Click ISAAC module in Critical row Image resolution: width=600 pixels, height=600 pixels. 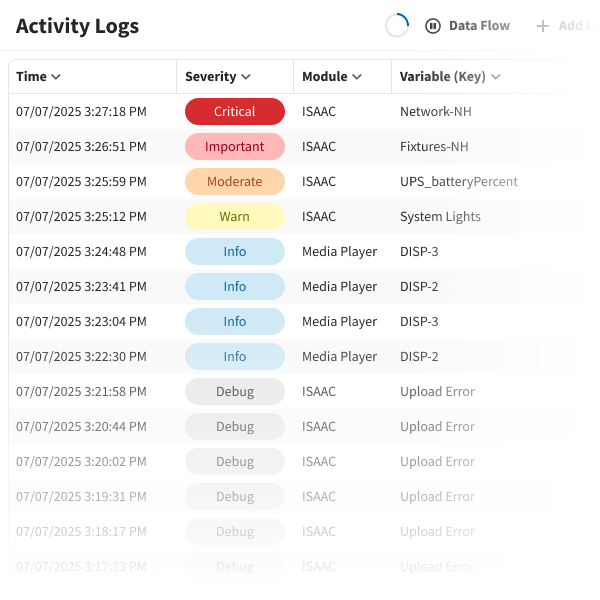[319, 111]
